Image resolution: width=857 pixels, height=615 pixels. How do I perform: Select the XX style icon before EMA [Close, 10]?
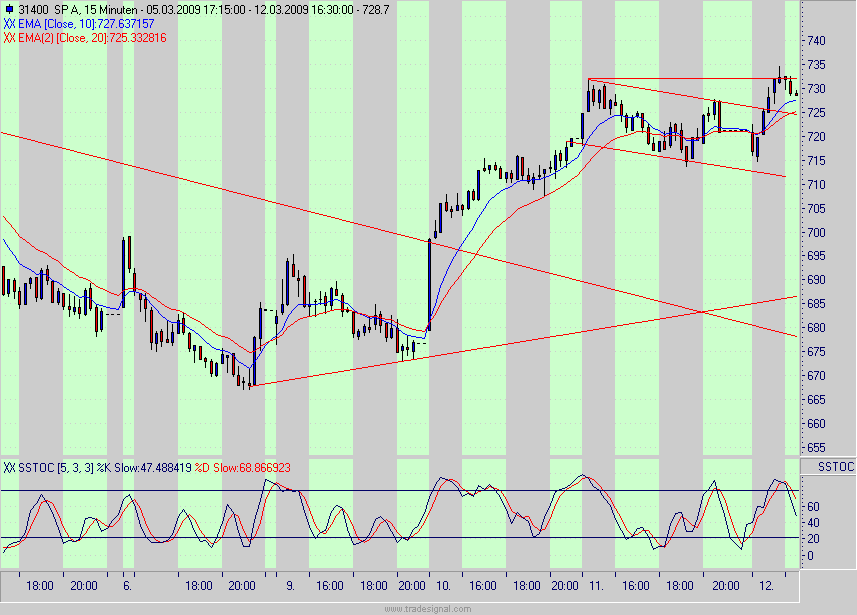(9, 21)
